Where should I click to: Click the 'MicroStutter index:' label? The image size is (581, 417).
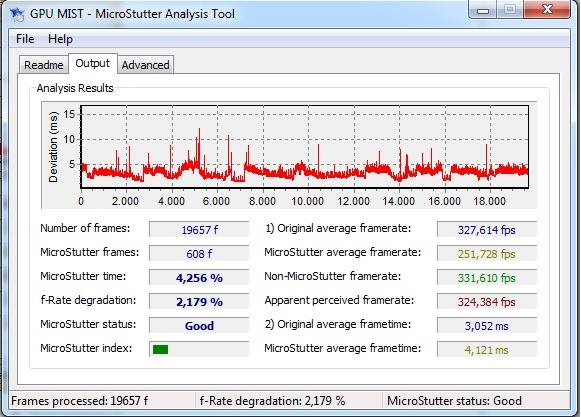point(86,348)
